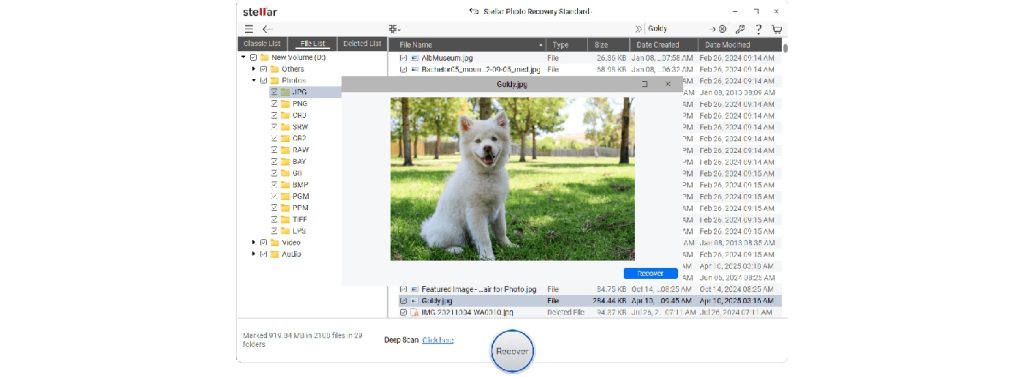Click the File Name column sort arrow
Image resolution: width=1024 pixels, height=377 pixels.
click(541, 46)
